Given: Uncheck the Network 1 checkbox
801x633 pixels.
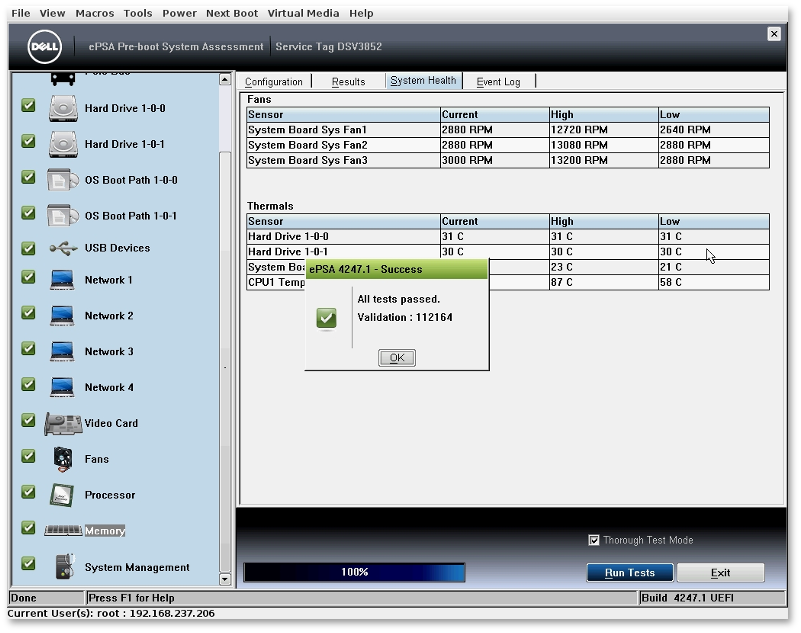Looking at the screenshot, I should [x=29, y=277].
